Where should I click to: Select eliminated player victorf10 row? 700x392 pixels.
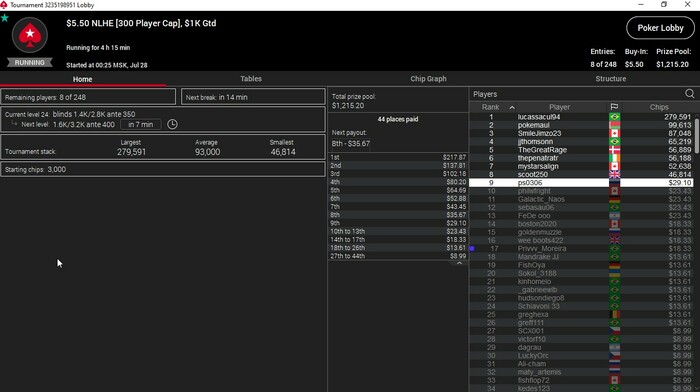coord(582,339)
